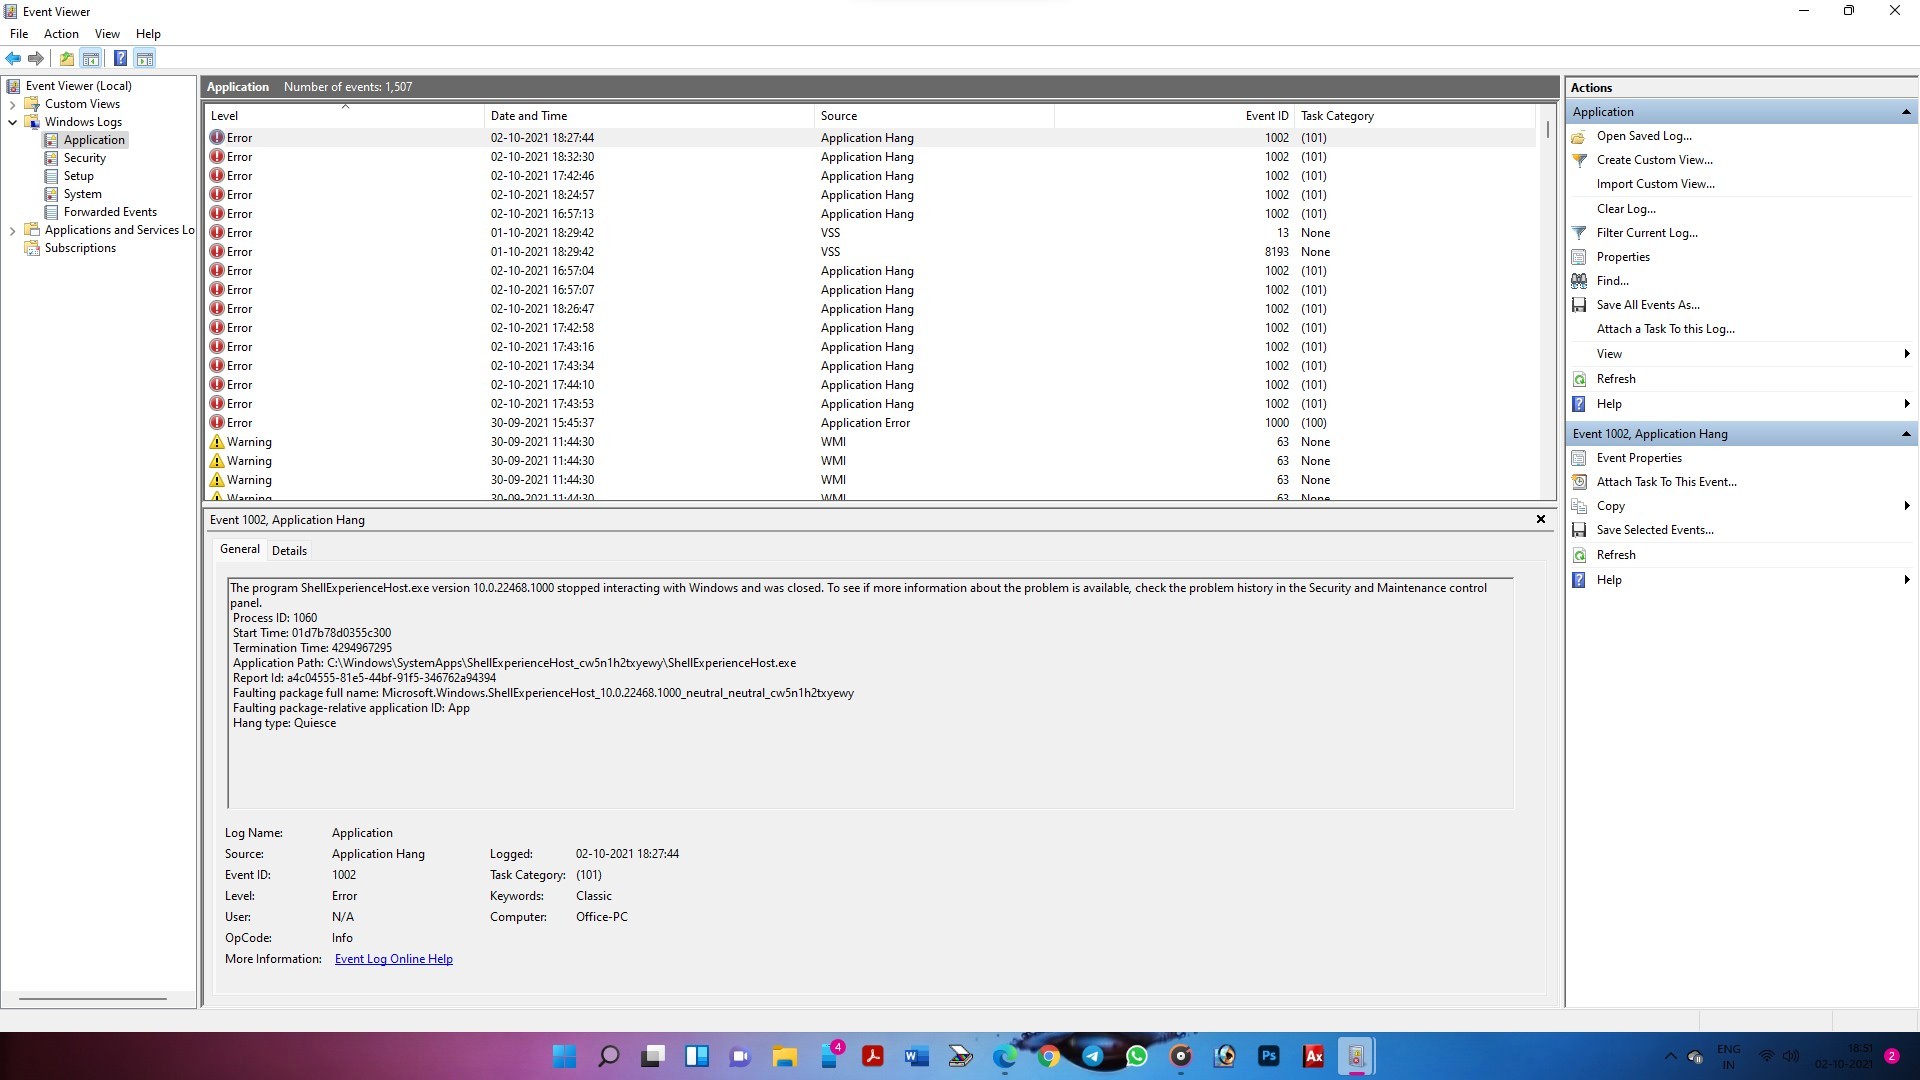Click the Event Properties icon
Screen dimensions: 1920x1080
pyautogui.click(x=1581, y=458)
